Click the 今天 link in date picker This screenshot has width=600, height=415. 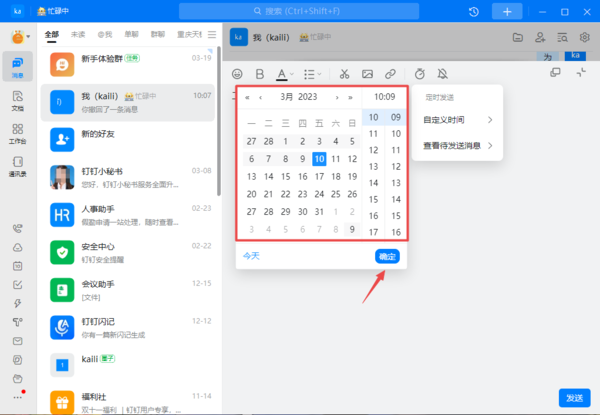click(250, 256)
